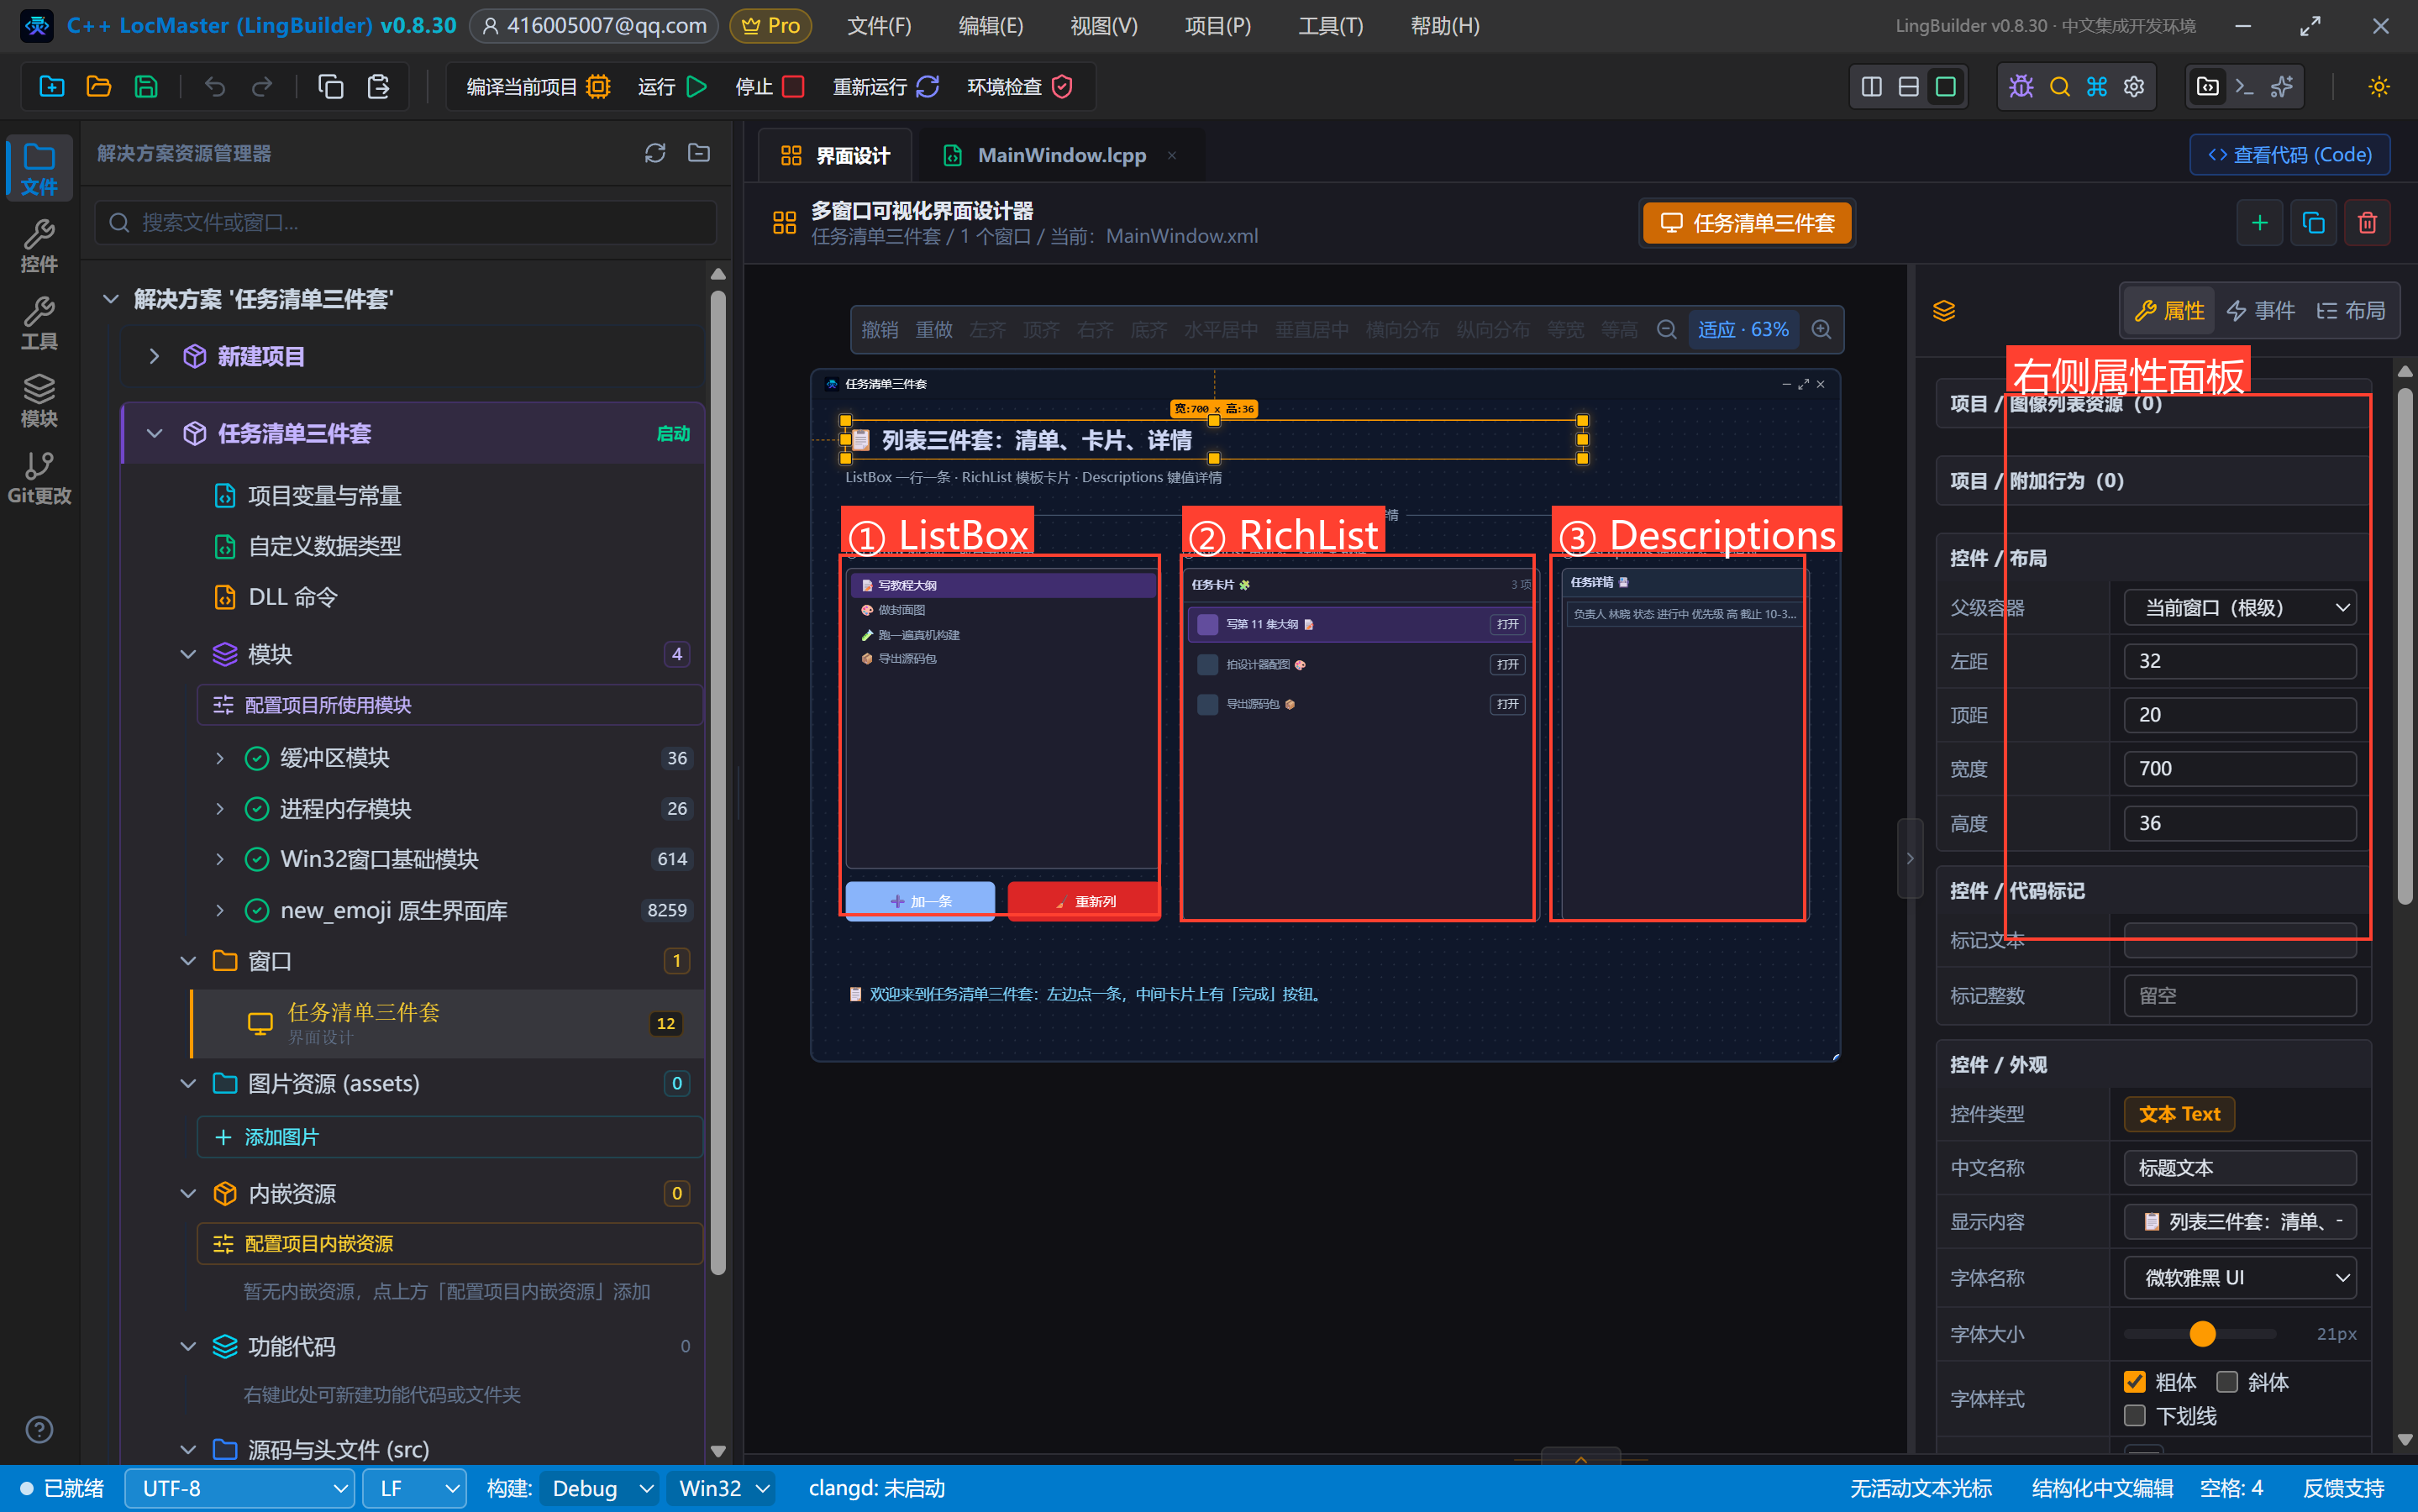Toggle the split vertical layout button

(1871, 87)
